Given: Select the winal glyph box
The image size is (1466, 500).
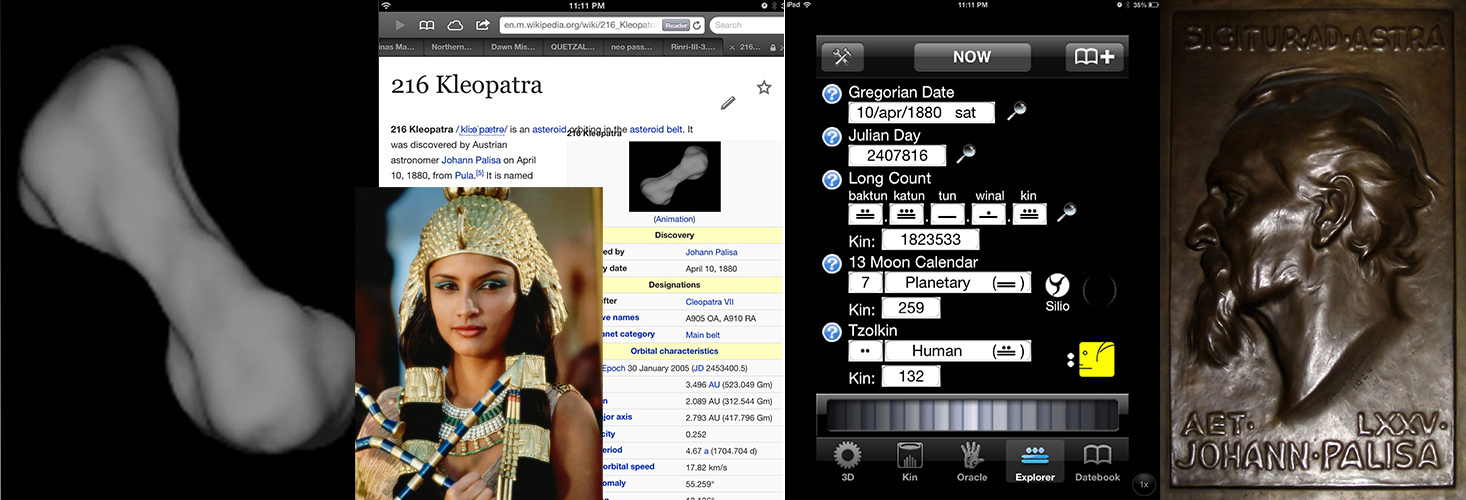Looking at the screenshot, I should (x=988, y=214).
